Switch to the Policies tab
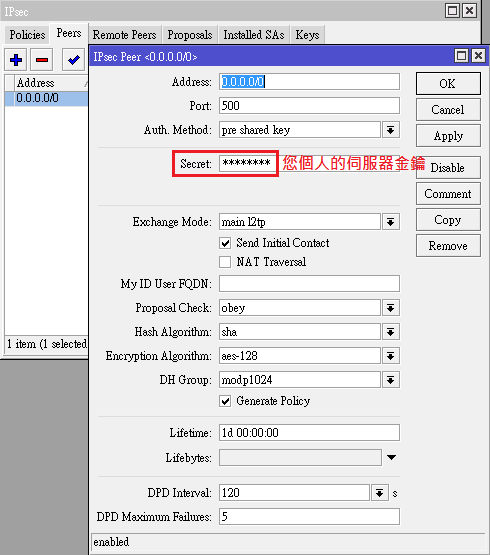 [x=27, y=35]
